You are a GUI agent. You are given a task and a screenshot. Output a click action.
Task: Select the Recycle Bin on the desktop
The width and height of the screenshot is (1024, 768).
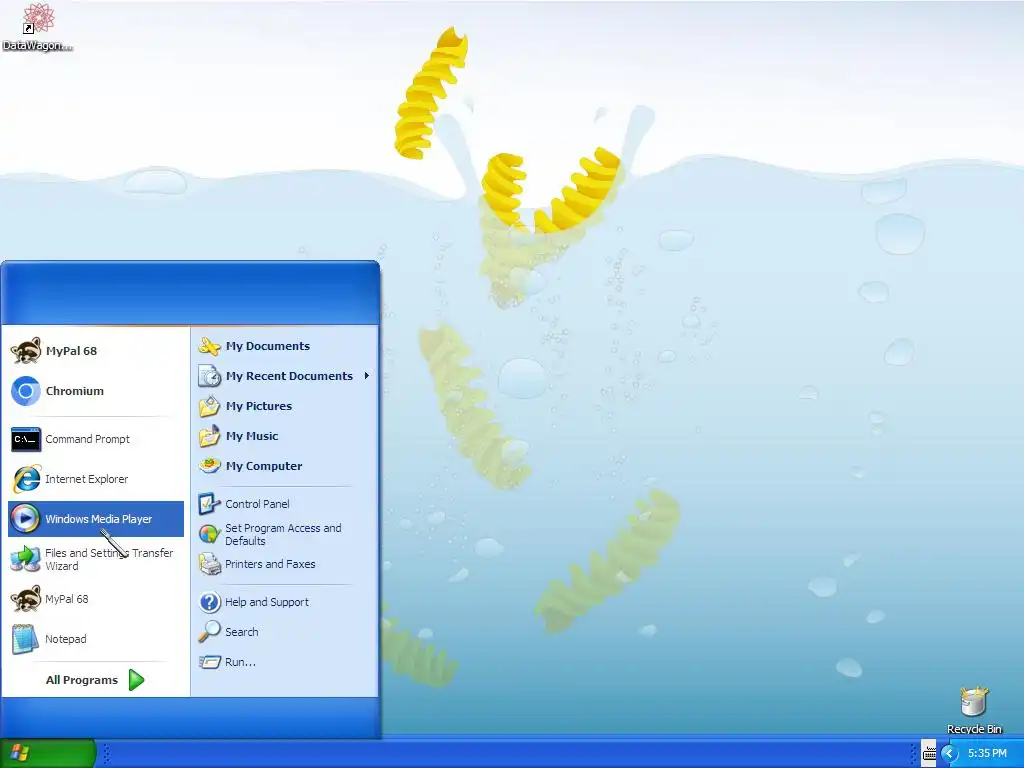coord(974,711)
